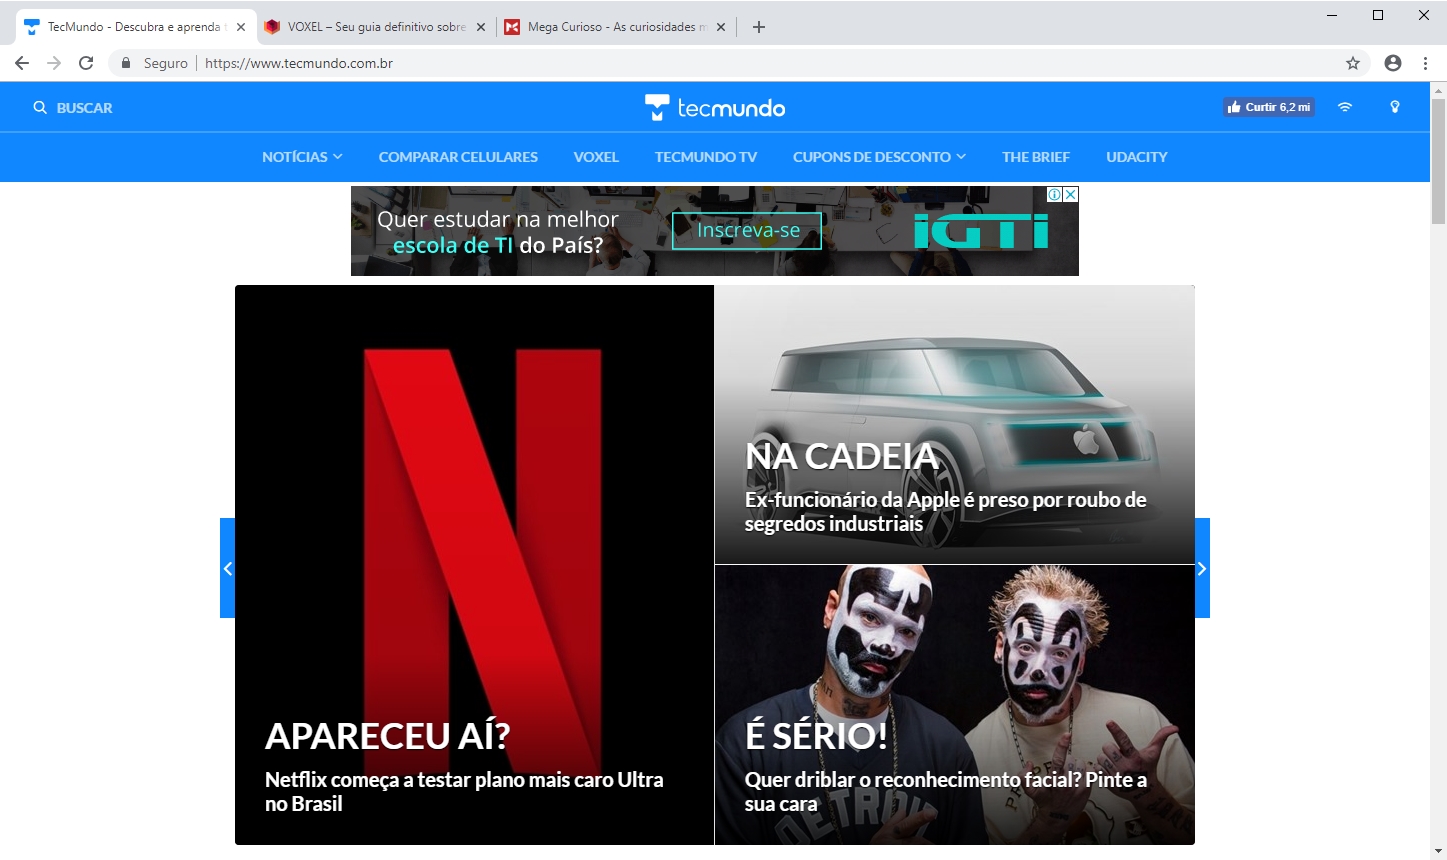This screenshot has height=860, width=1447.
Task: Open the Netflix plano Ultra headline
Action: [464, 791]
